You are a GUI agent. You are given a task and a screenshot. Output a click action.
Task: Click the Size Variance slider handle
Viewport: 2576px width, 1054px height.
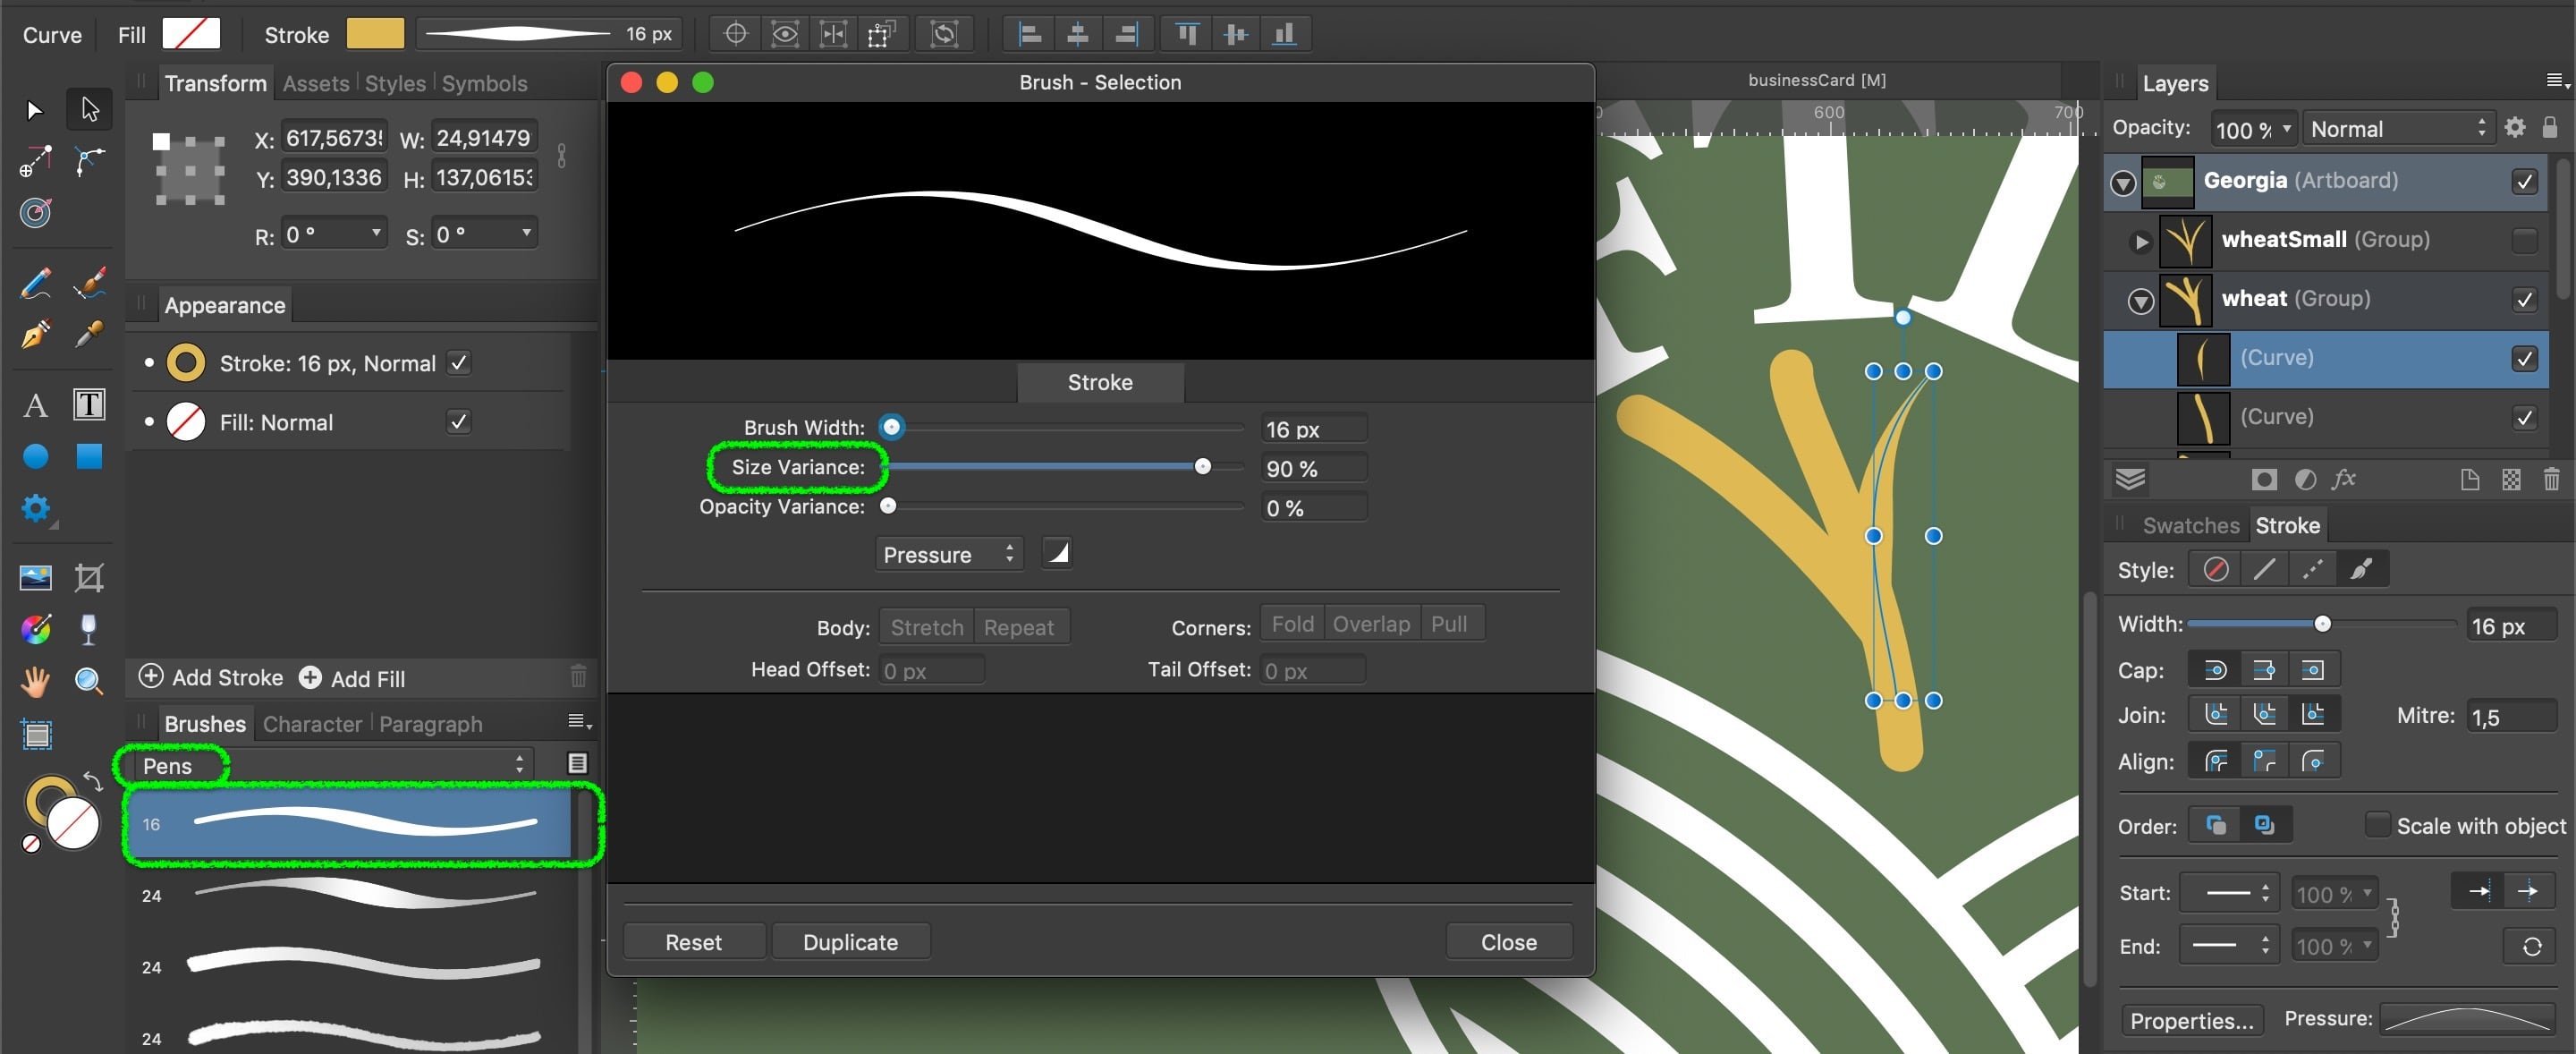(x=1203, y=466)
